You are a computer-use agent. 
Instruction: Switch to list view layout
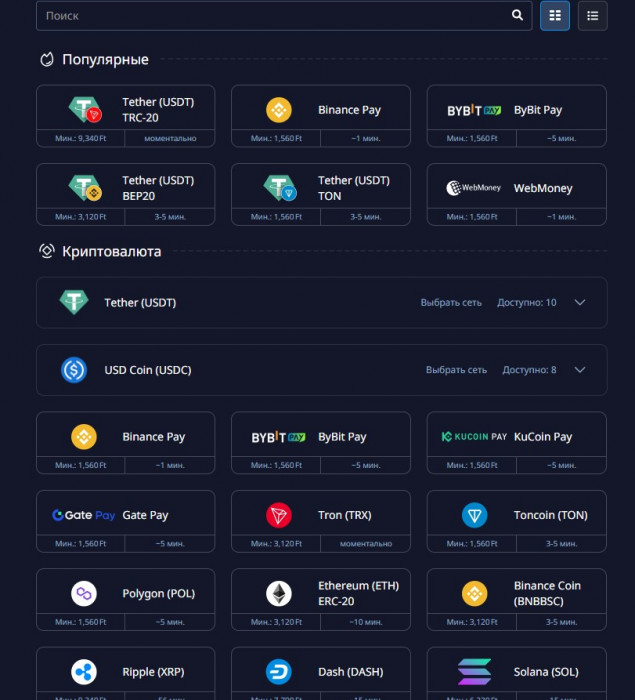tap(593, 16)
